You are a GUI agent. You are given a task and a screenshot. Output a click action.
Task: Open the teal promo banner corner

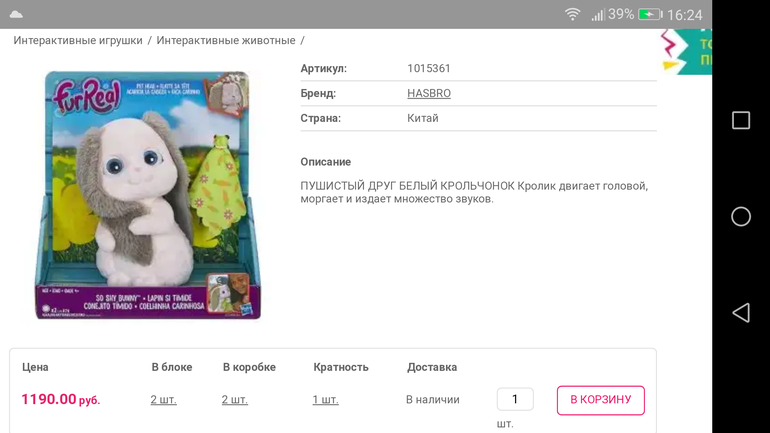click(686, 52)
